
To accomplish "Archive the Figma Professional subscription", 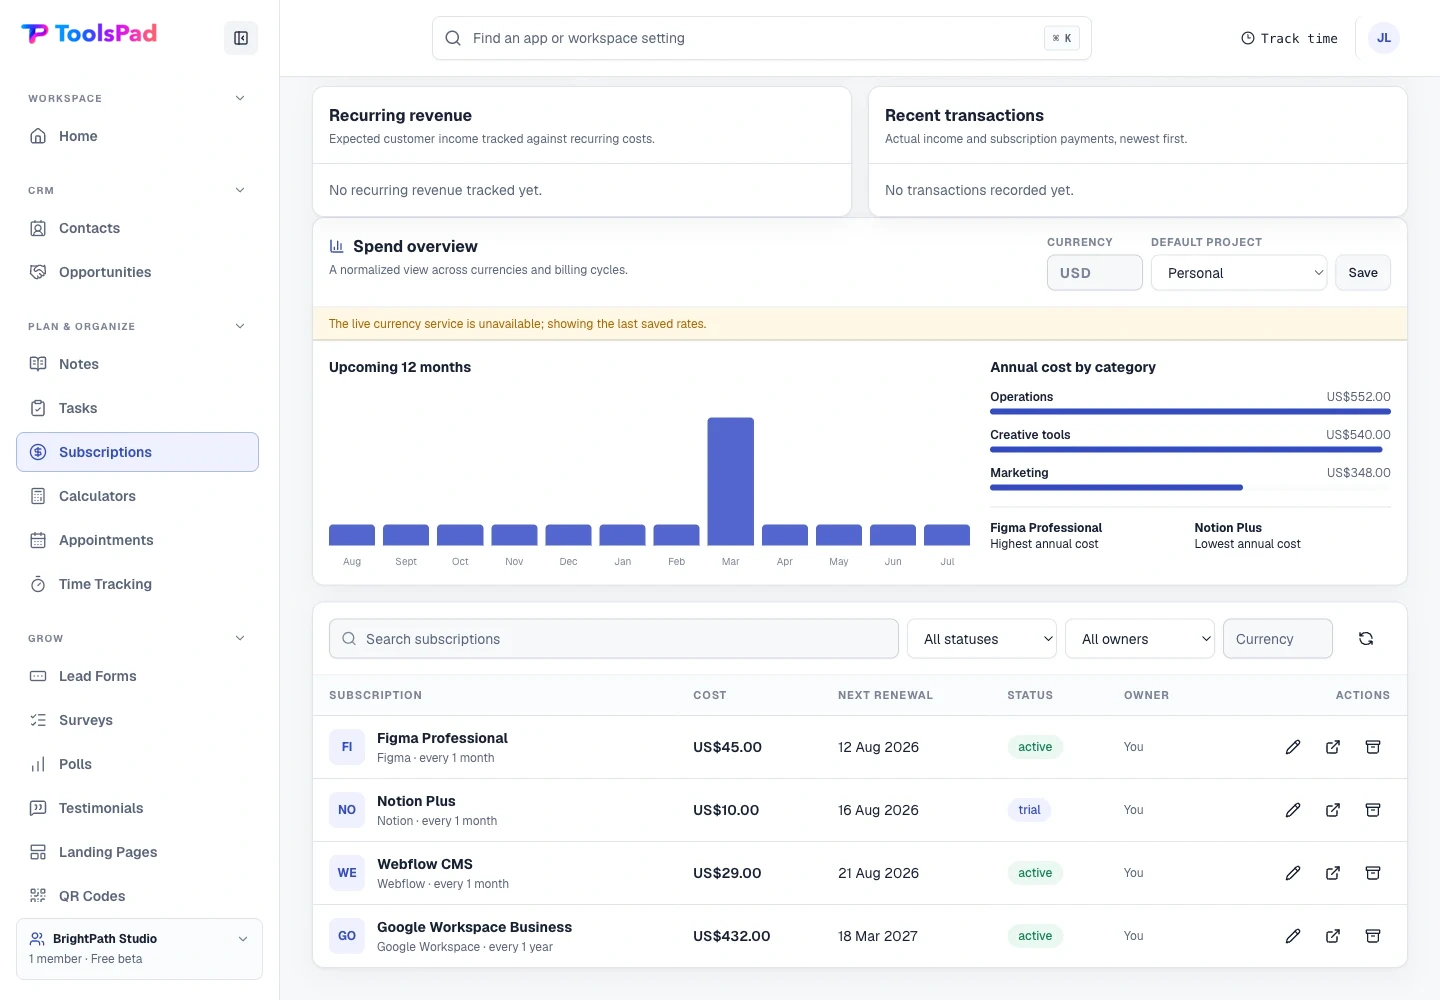I will click(1373, 747).
